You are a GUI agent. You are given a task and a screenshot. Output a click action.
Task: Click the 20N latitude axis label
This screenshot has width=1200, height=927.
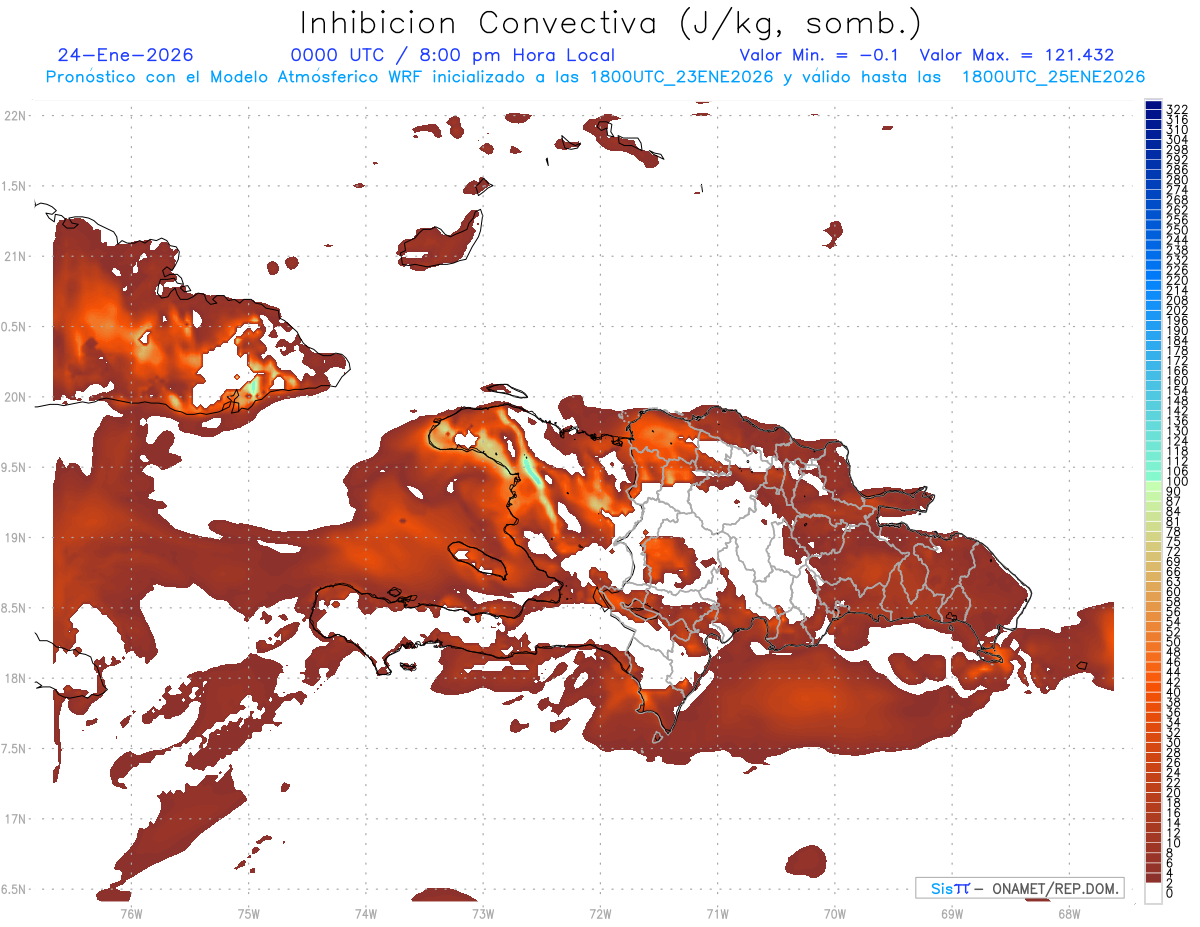(15, 397)
